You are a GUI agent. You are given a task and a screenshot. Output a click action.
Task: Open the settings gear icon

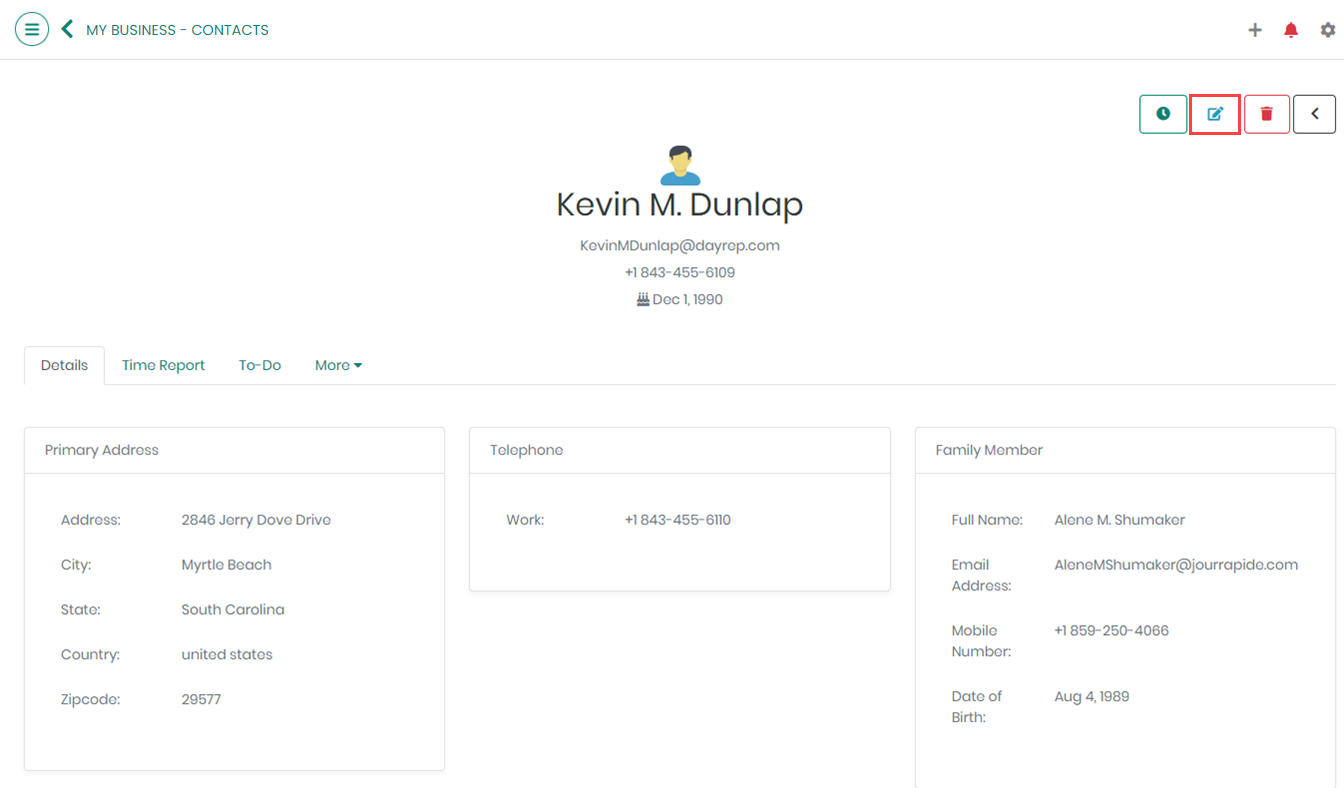(x=1327, y=30)
